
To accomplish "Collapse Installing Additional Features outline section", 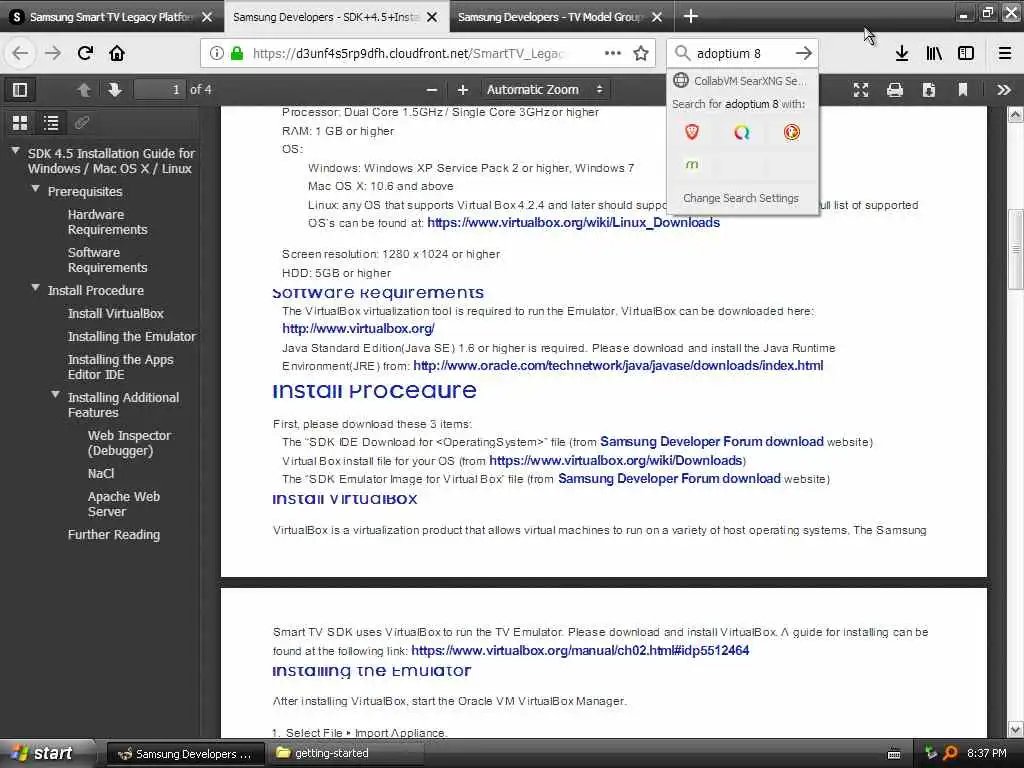I will point(56,394).
